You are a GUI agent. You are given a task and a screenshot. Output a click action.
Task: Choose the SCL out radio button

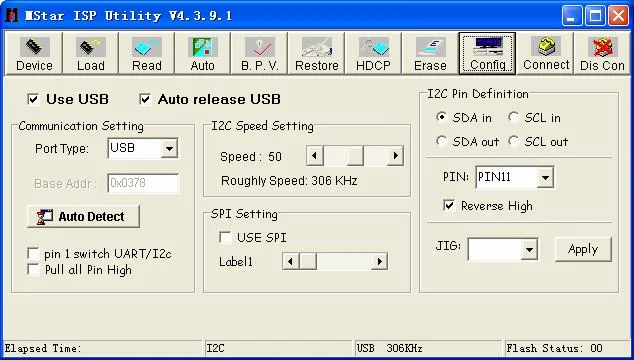tap(514, 141)
